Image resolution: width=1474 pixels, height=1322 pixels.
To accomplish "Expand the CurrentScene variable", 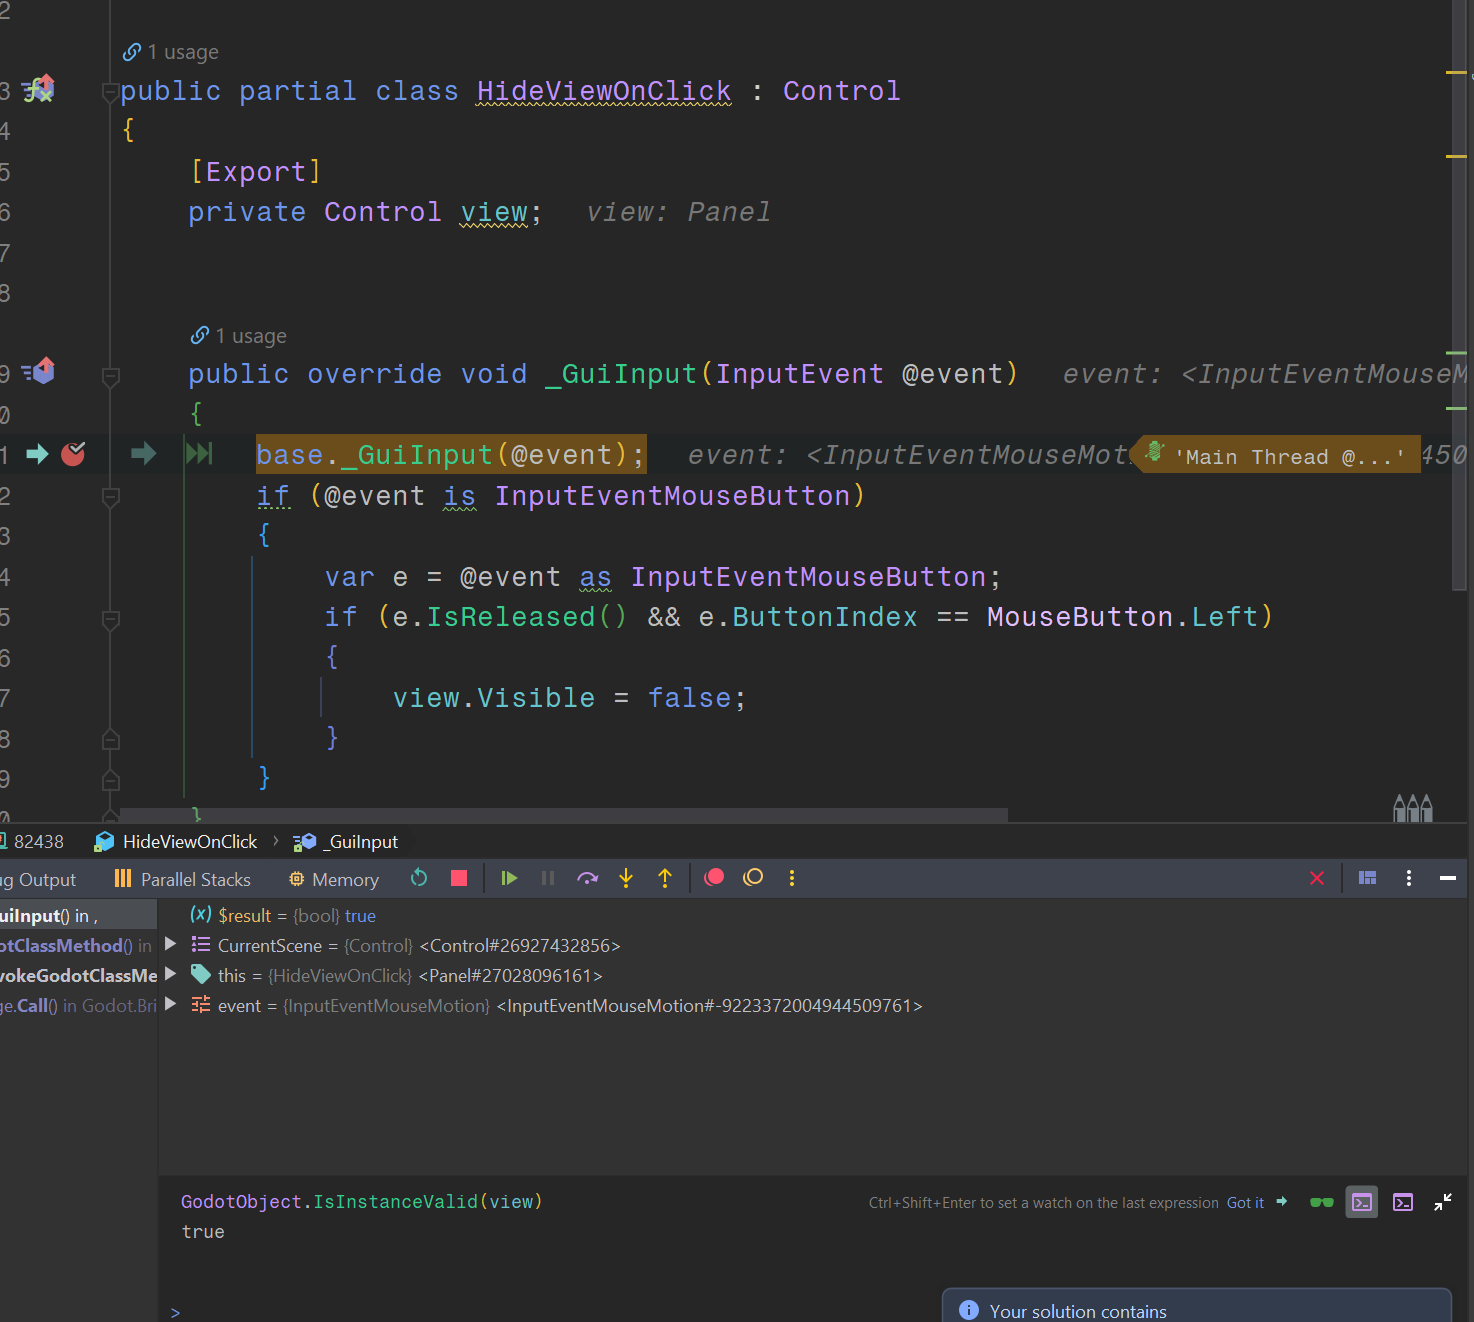I will coord(170,944).
